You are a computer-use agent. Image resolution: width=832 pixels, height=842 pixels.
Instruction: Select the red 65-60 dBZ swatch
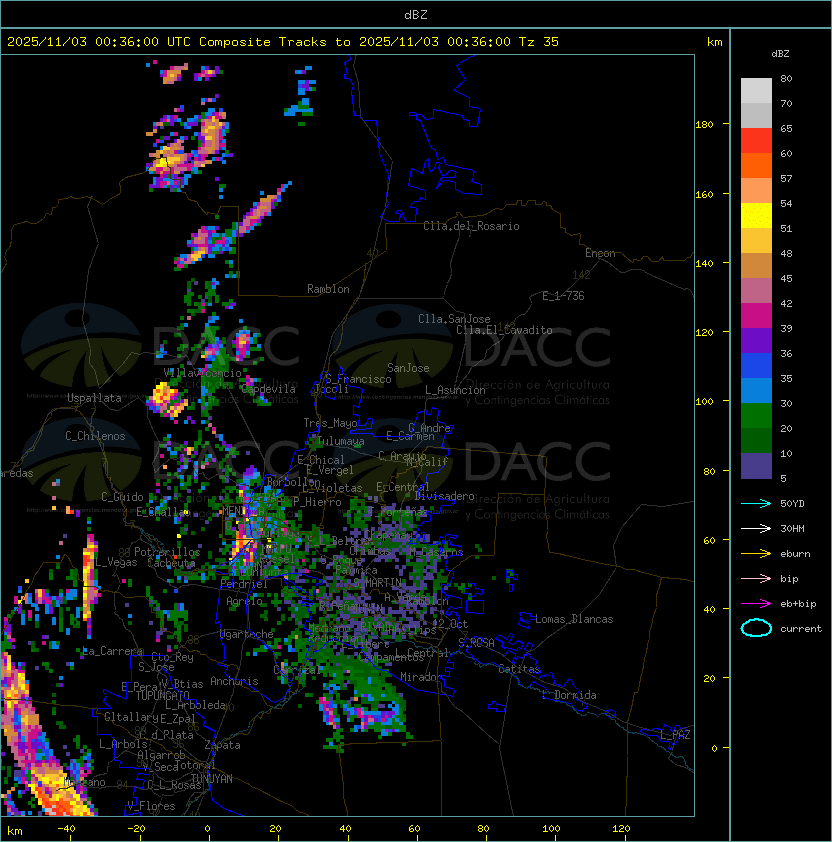click(756, 141)
